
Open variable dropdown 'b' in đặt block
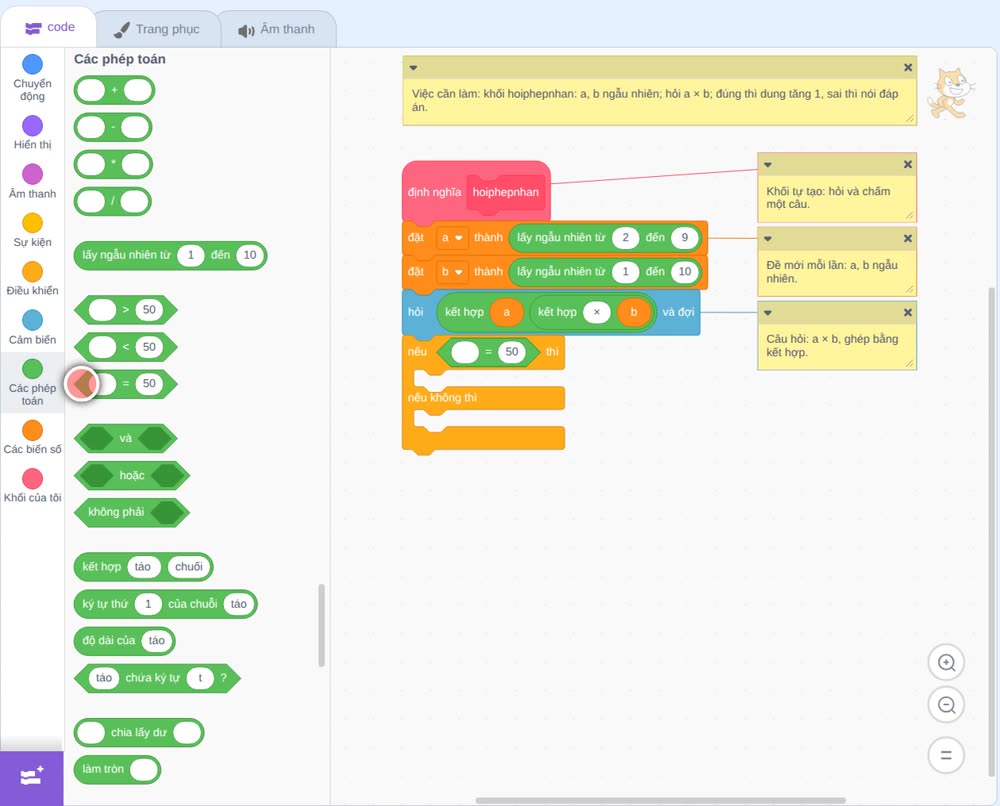pyautogui.click(x=452, y=272)
